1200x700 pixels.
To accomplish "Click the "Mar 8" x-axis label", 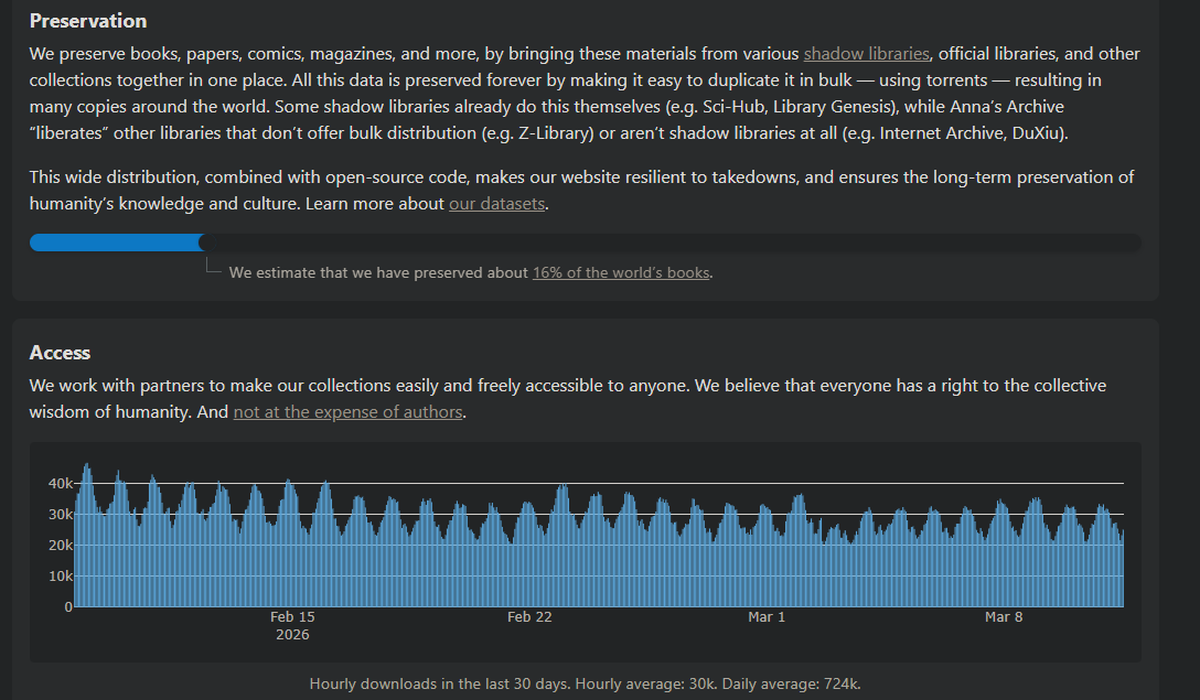I will [1003, 617].
